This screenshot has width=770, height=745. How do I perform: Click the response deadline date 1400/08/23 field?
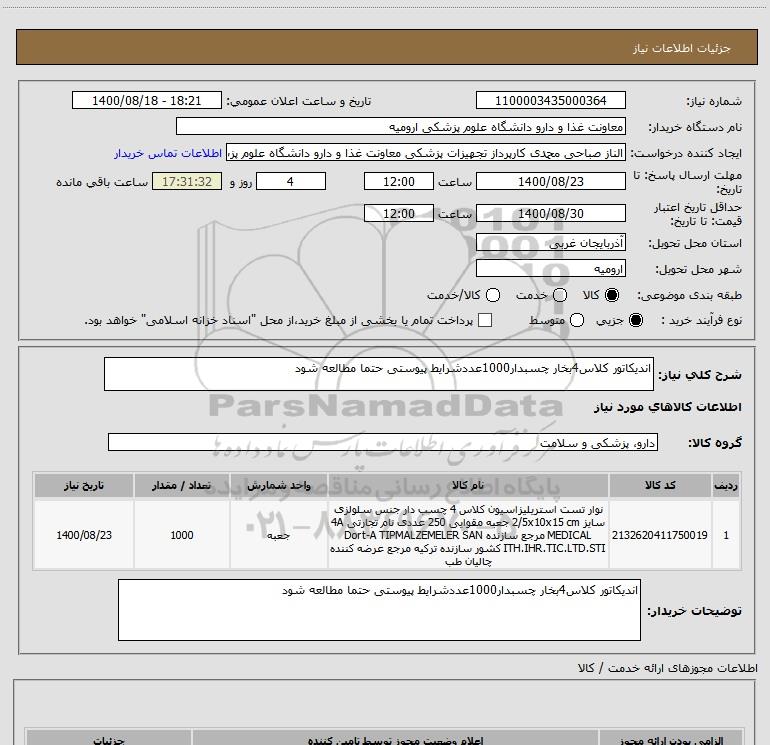550,181
